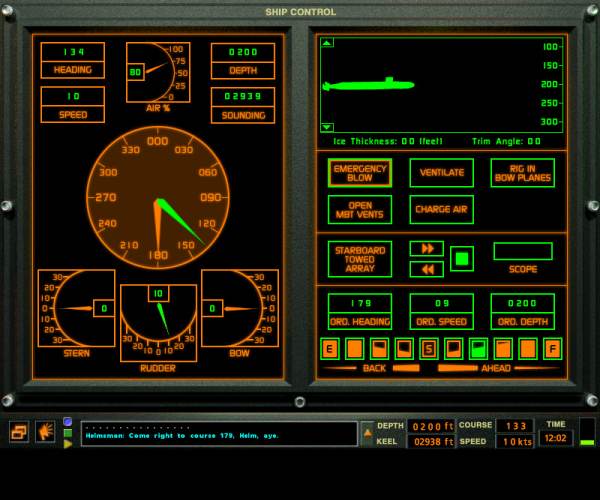Click the blue round indicator by message log
This screenshot has width=600, height=500.
pyautogui.click(x=68, y=422)
